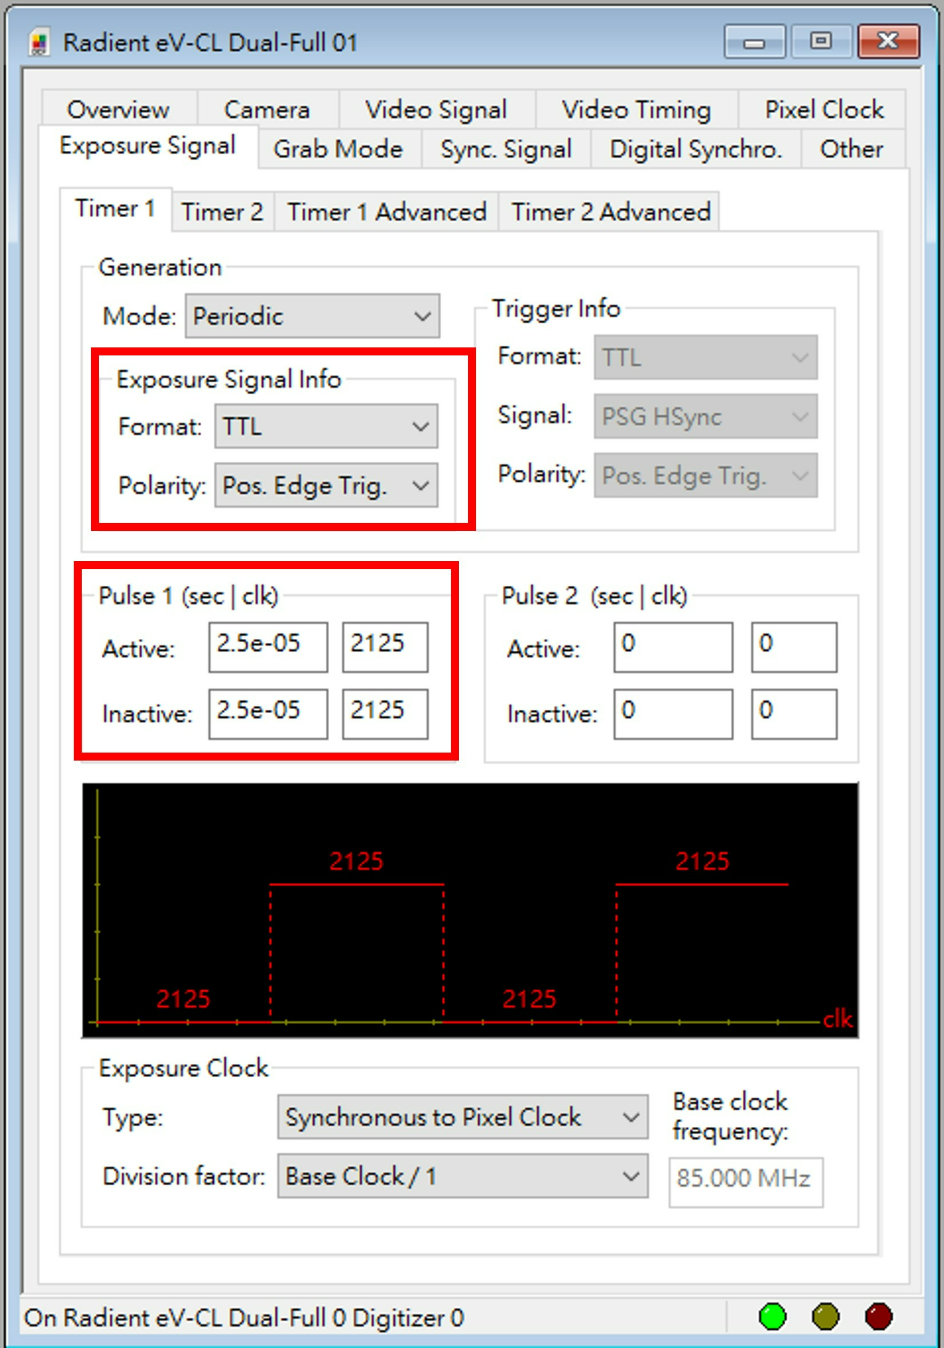Click Pulse 2 Active seconds field
Viewport: 944px width, 1348px height.
tap(673, 647)
